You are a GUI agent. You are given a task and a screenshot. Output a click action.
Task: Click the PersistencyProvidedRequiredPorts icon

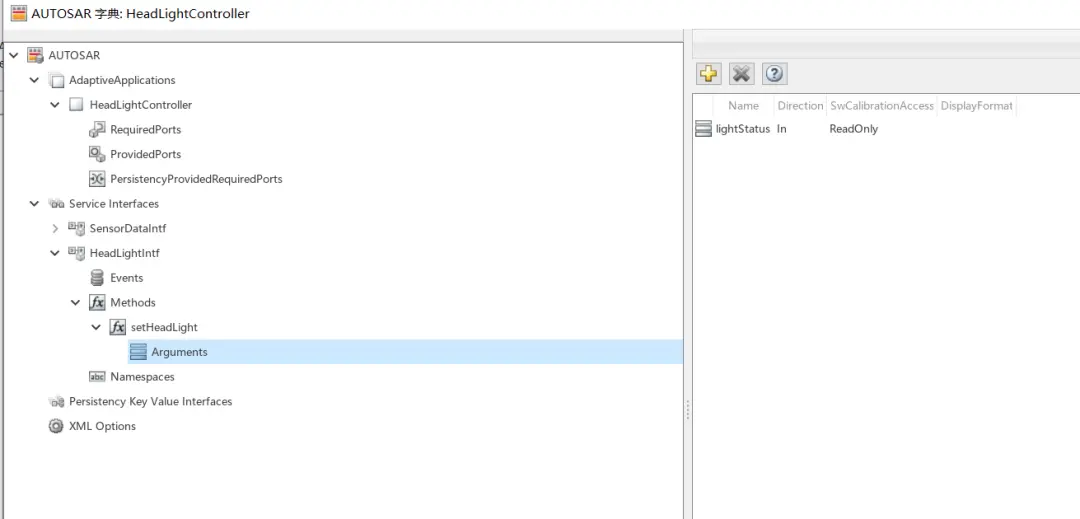[97, 179]
